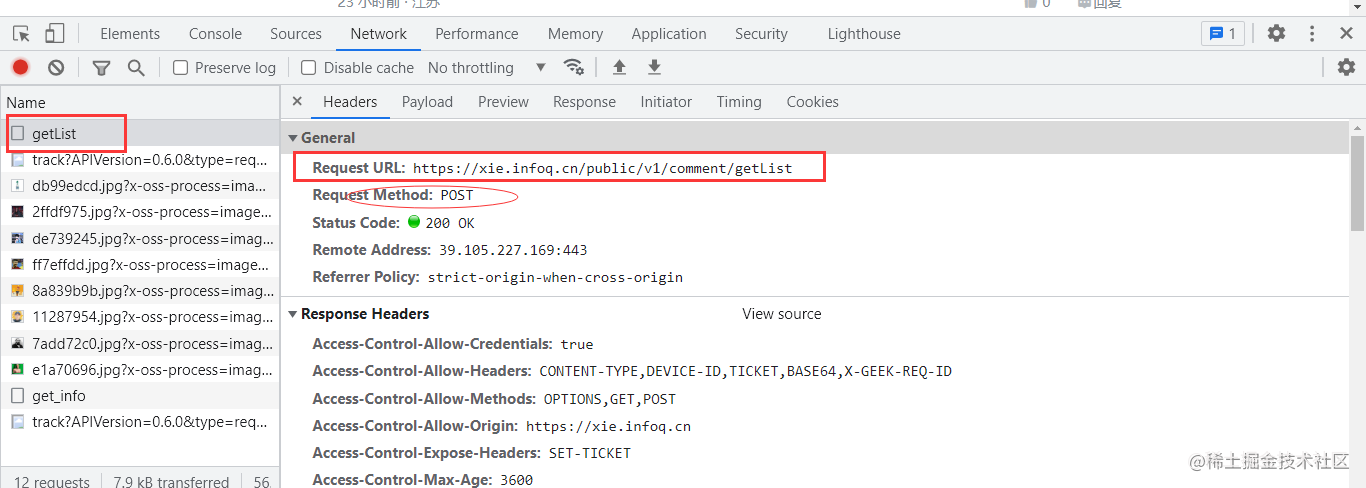Tick the Disable cache checkbox
The height and width of the screenshot is (488, 1366).
[x=309, y=68]
